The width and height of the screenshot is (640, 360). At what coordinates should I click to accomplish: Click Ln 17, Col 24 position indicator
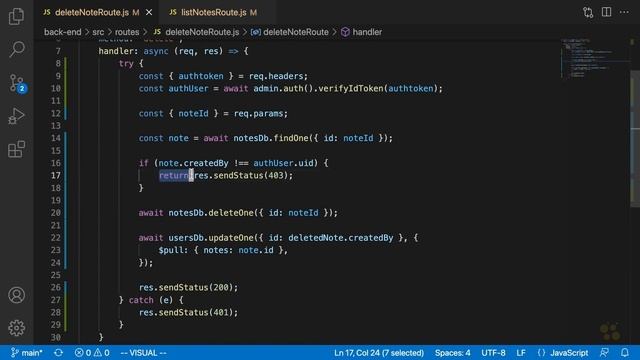(x=379, y=353)
